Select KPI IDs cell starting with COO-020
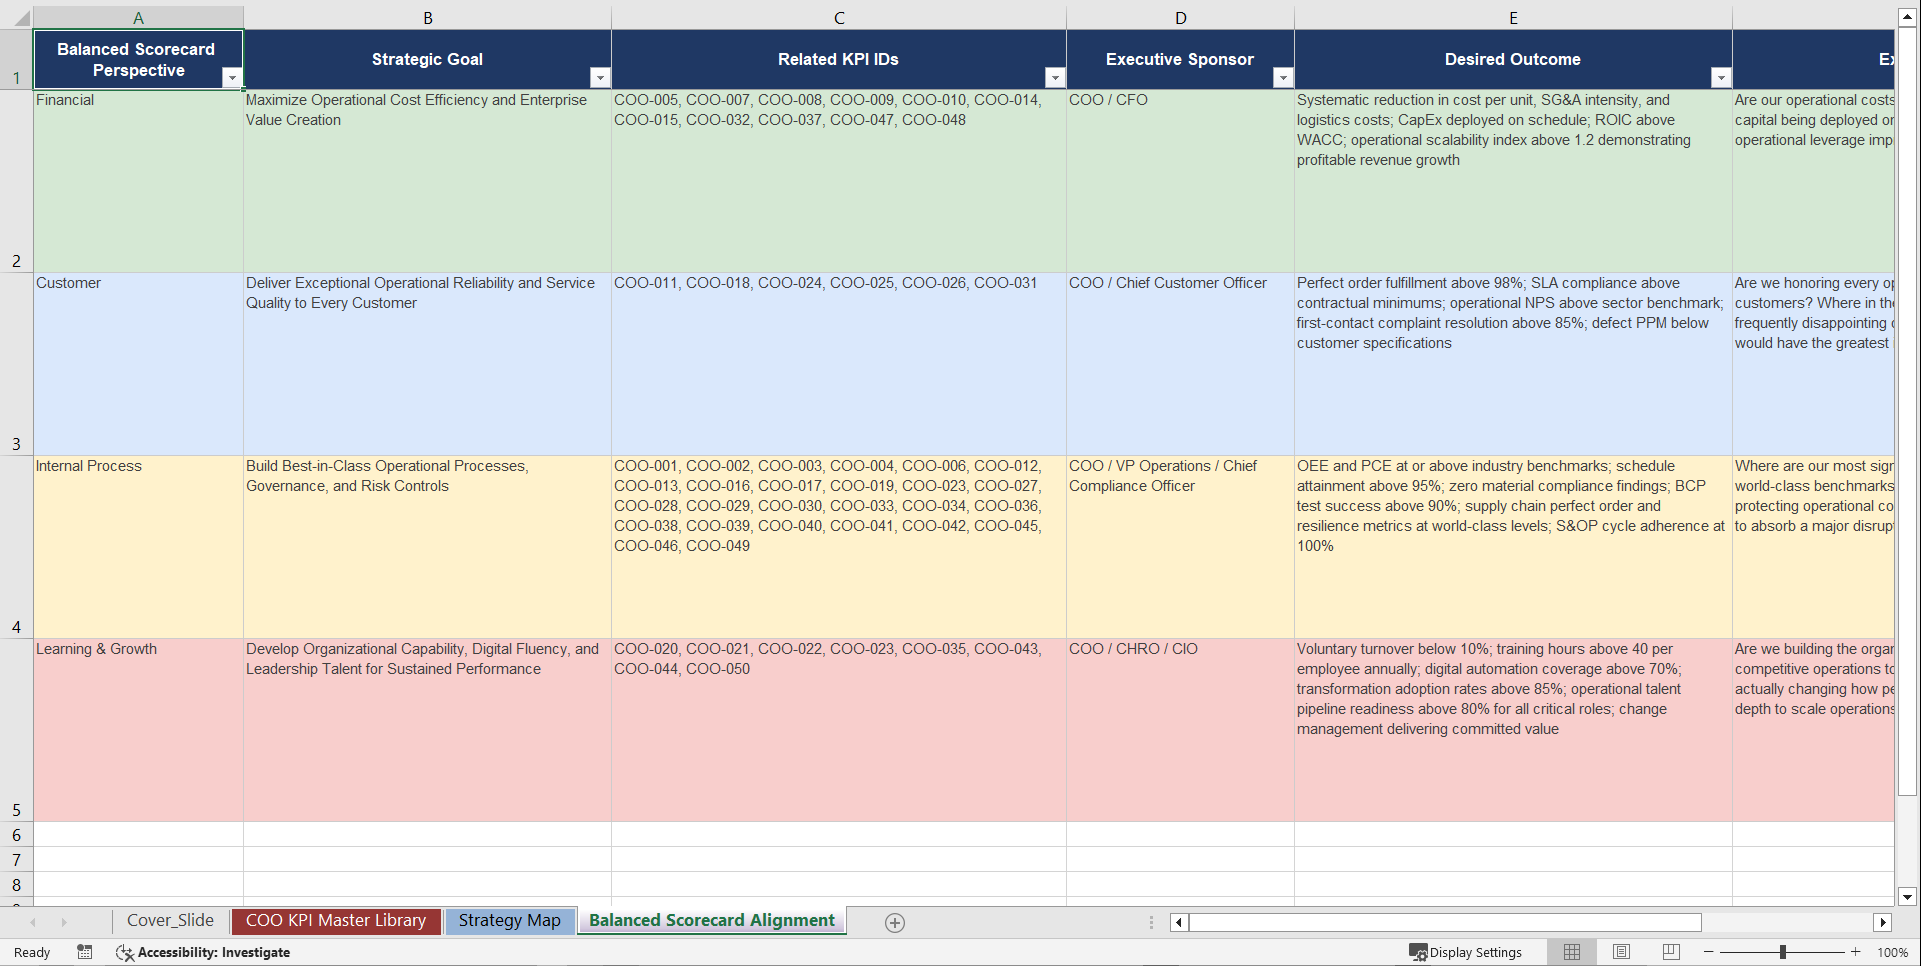 (839, 730)
